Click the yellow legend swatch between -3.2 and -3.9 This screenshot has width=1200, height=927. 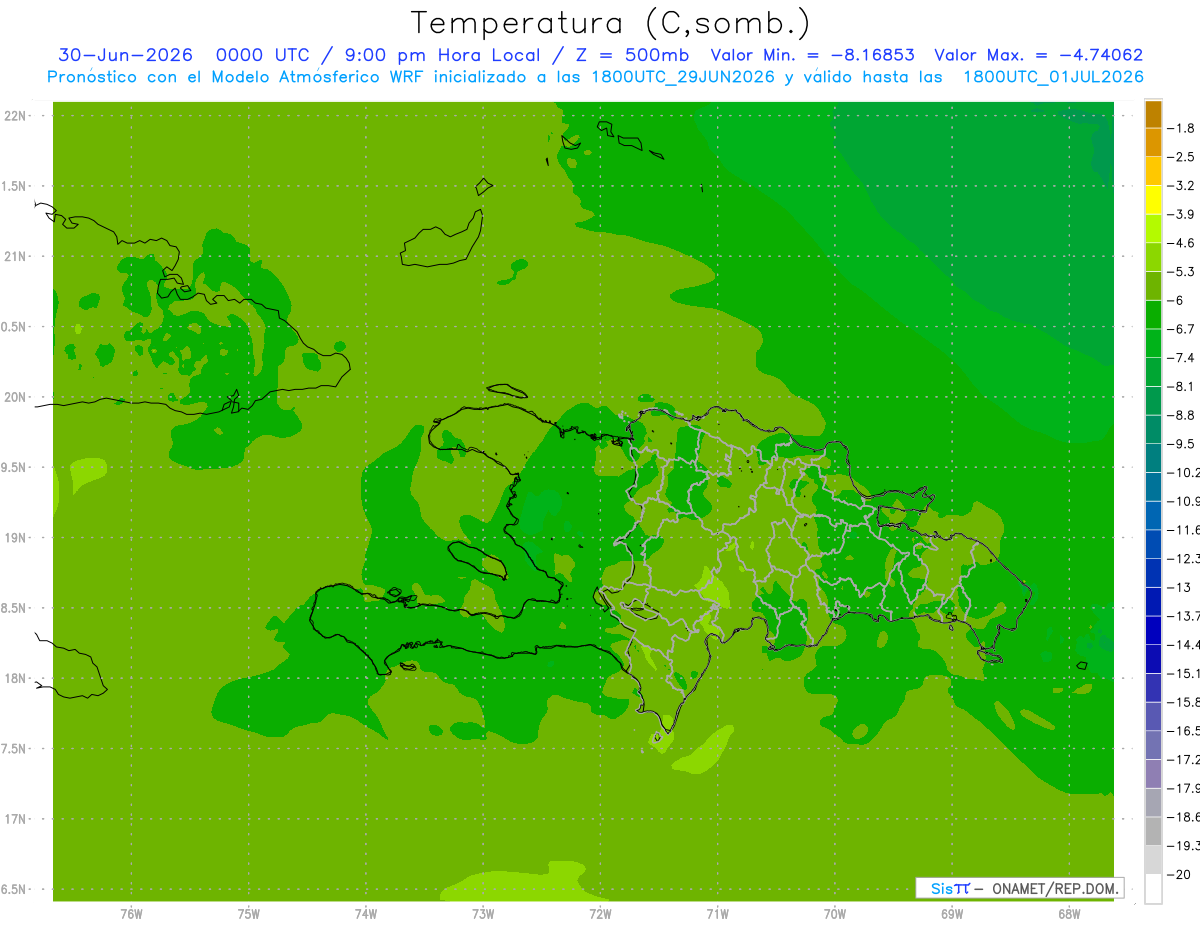1153,200
